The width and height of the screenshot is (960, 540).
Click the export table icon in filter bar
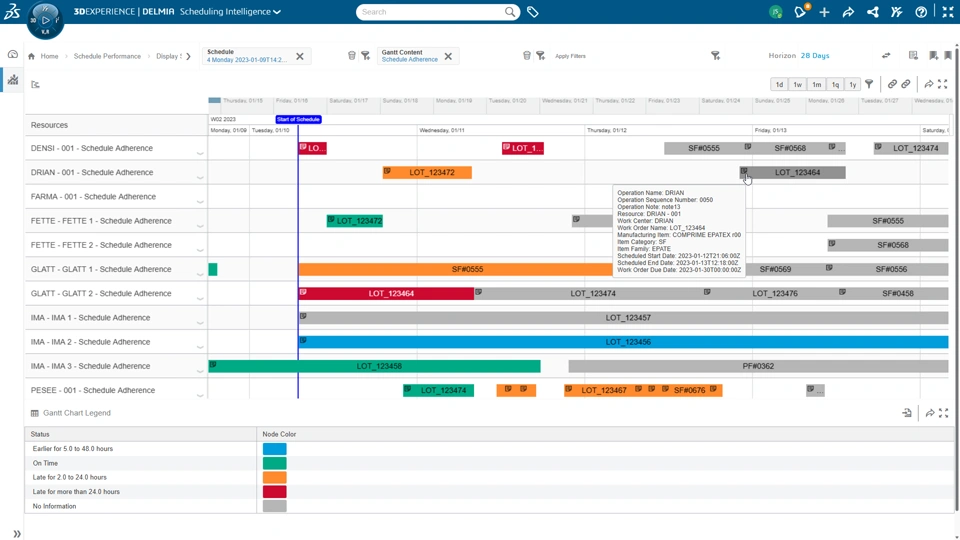913,56
